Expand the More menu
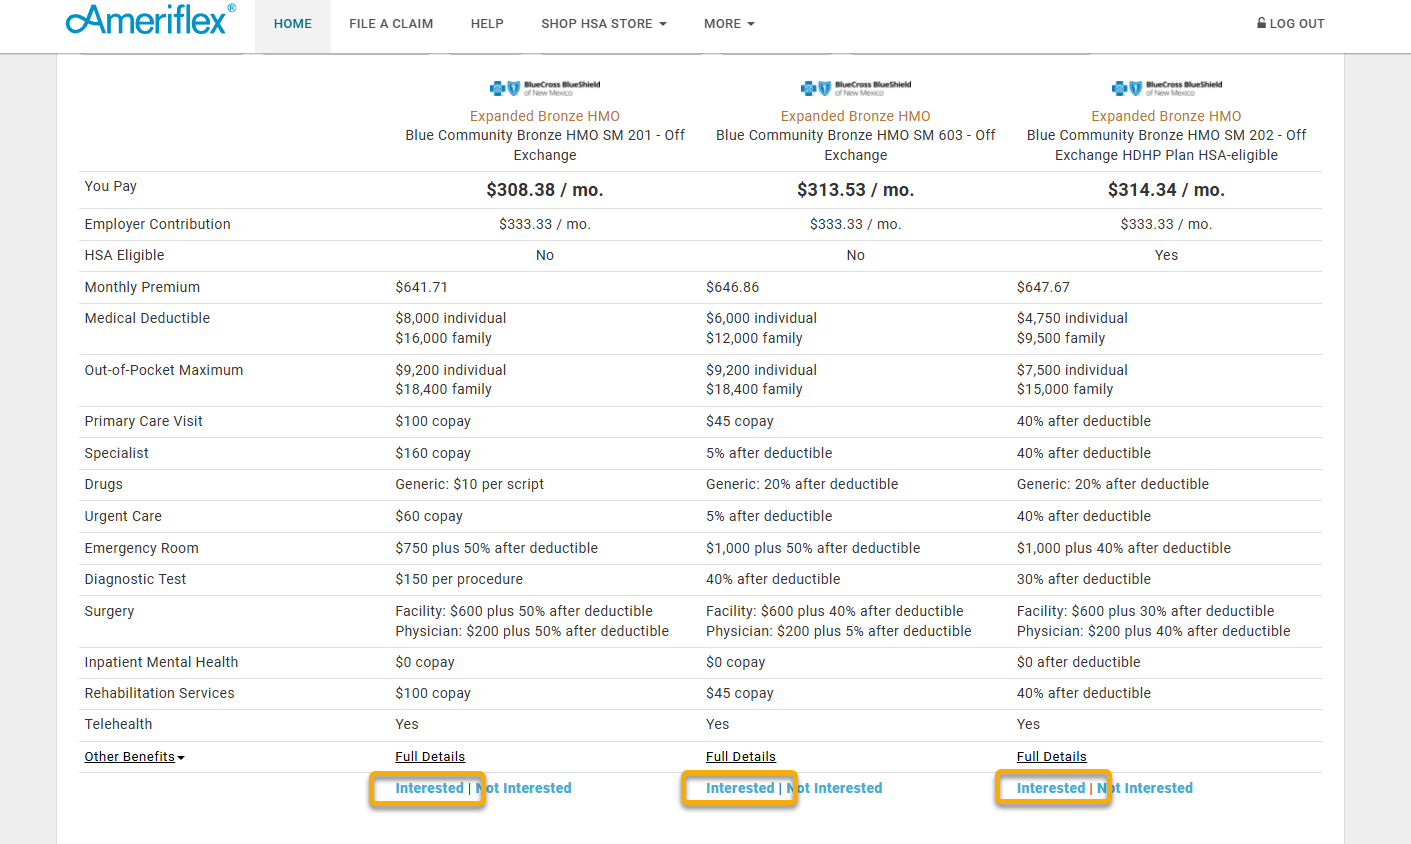Screen dimensions: 1411x844 point(729,24)
